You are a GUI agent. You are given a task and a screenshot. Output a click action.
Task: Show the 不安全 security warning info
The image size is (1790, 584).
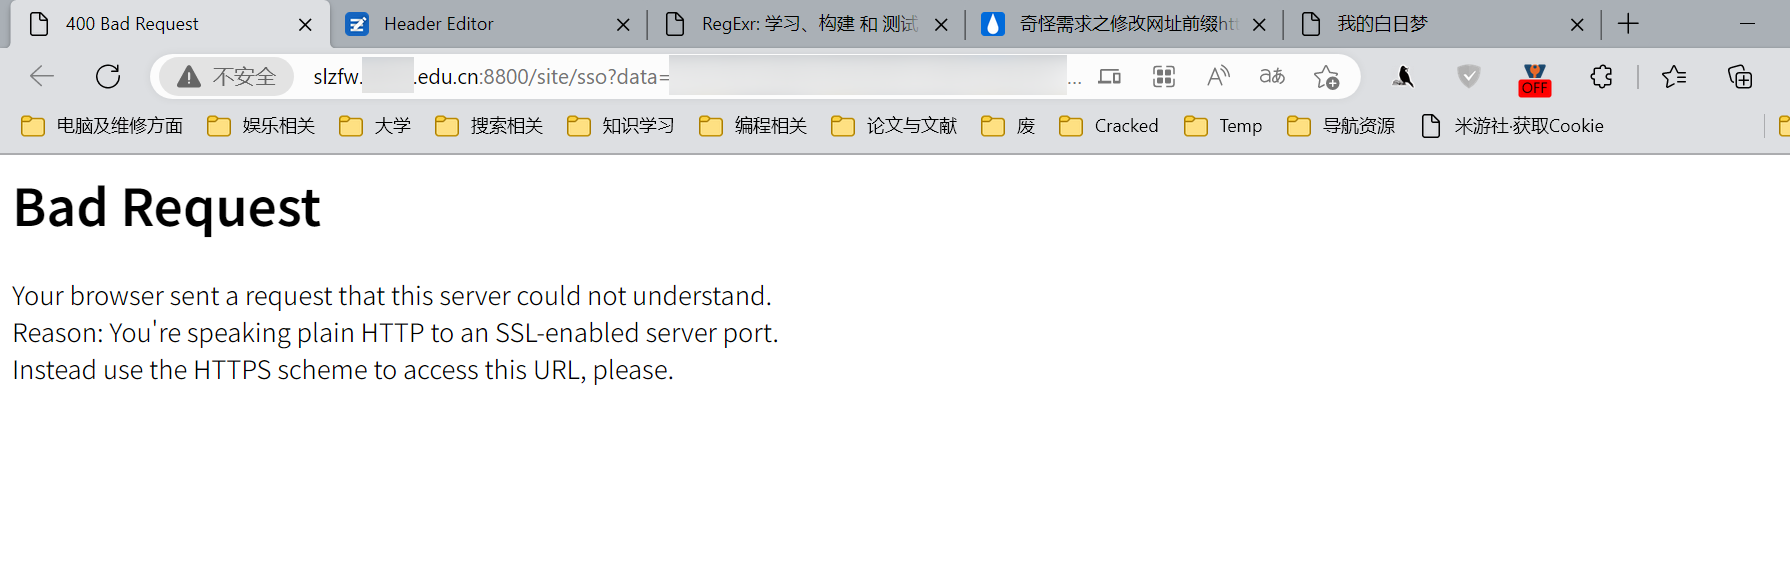[227, 77]
